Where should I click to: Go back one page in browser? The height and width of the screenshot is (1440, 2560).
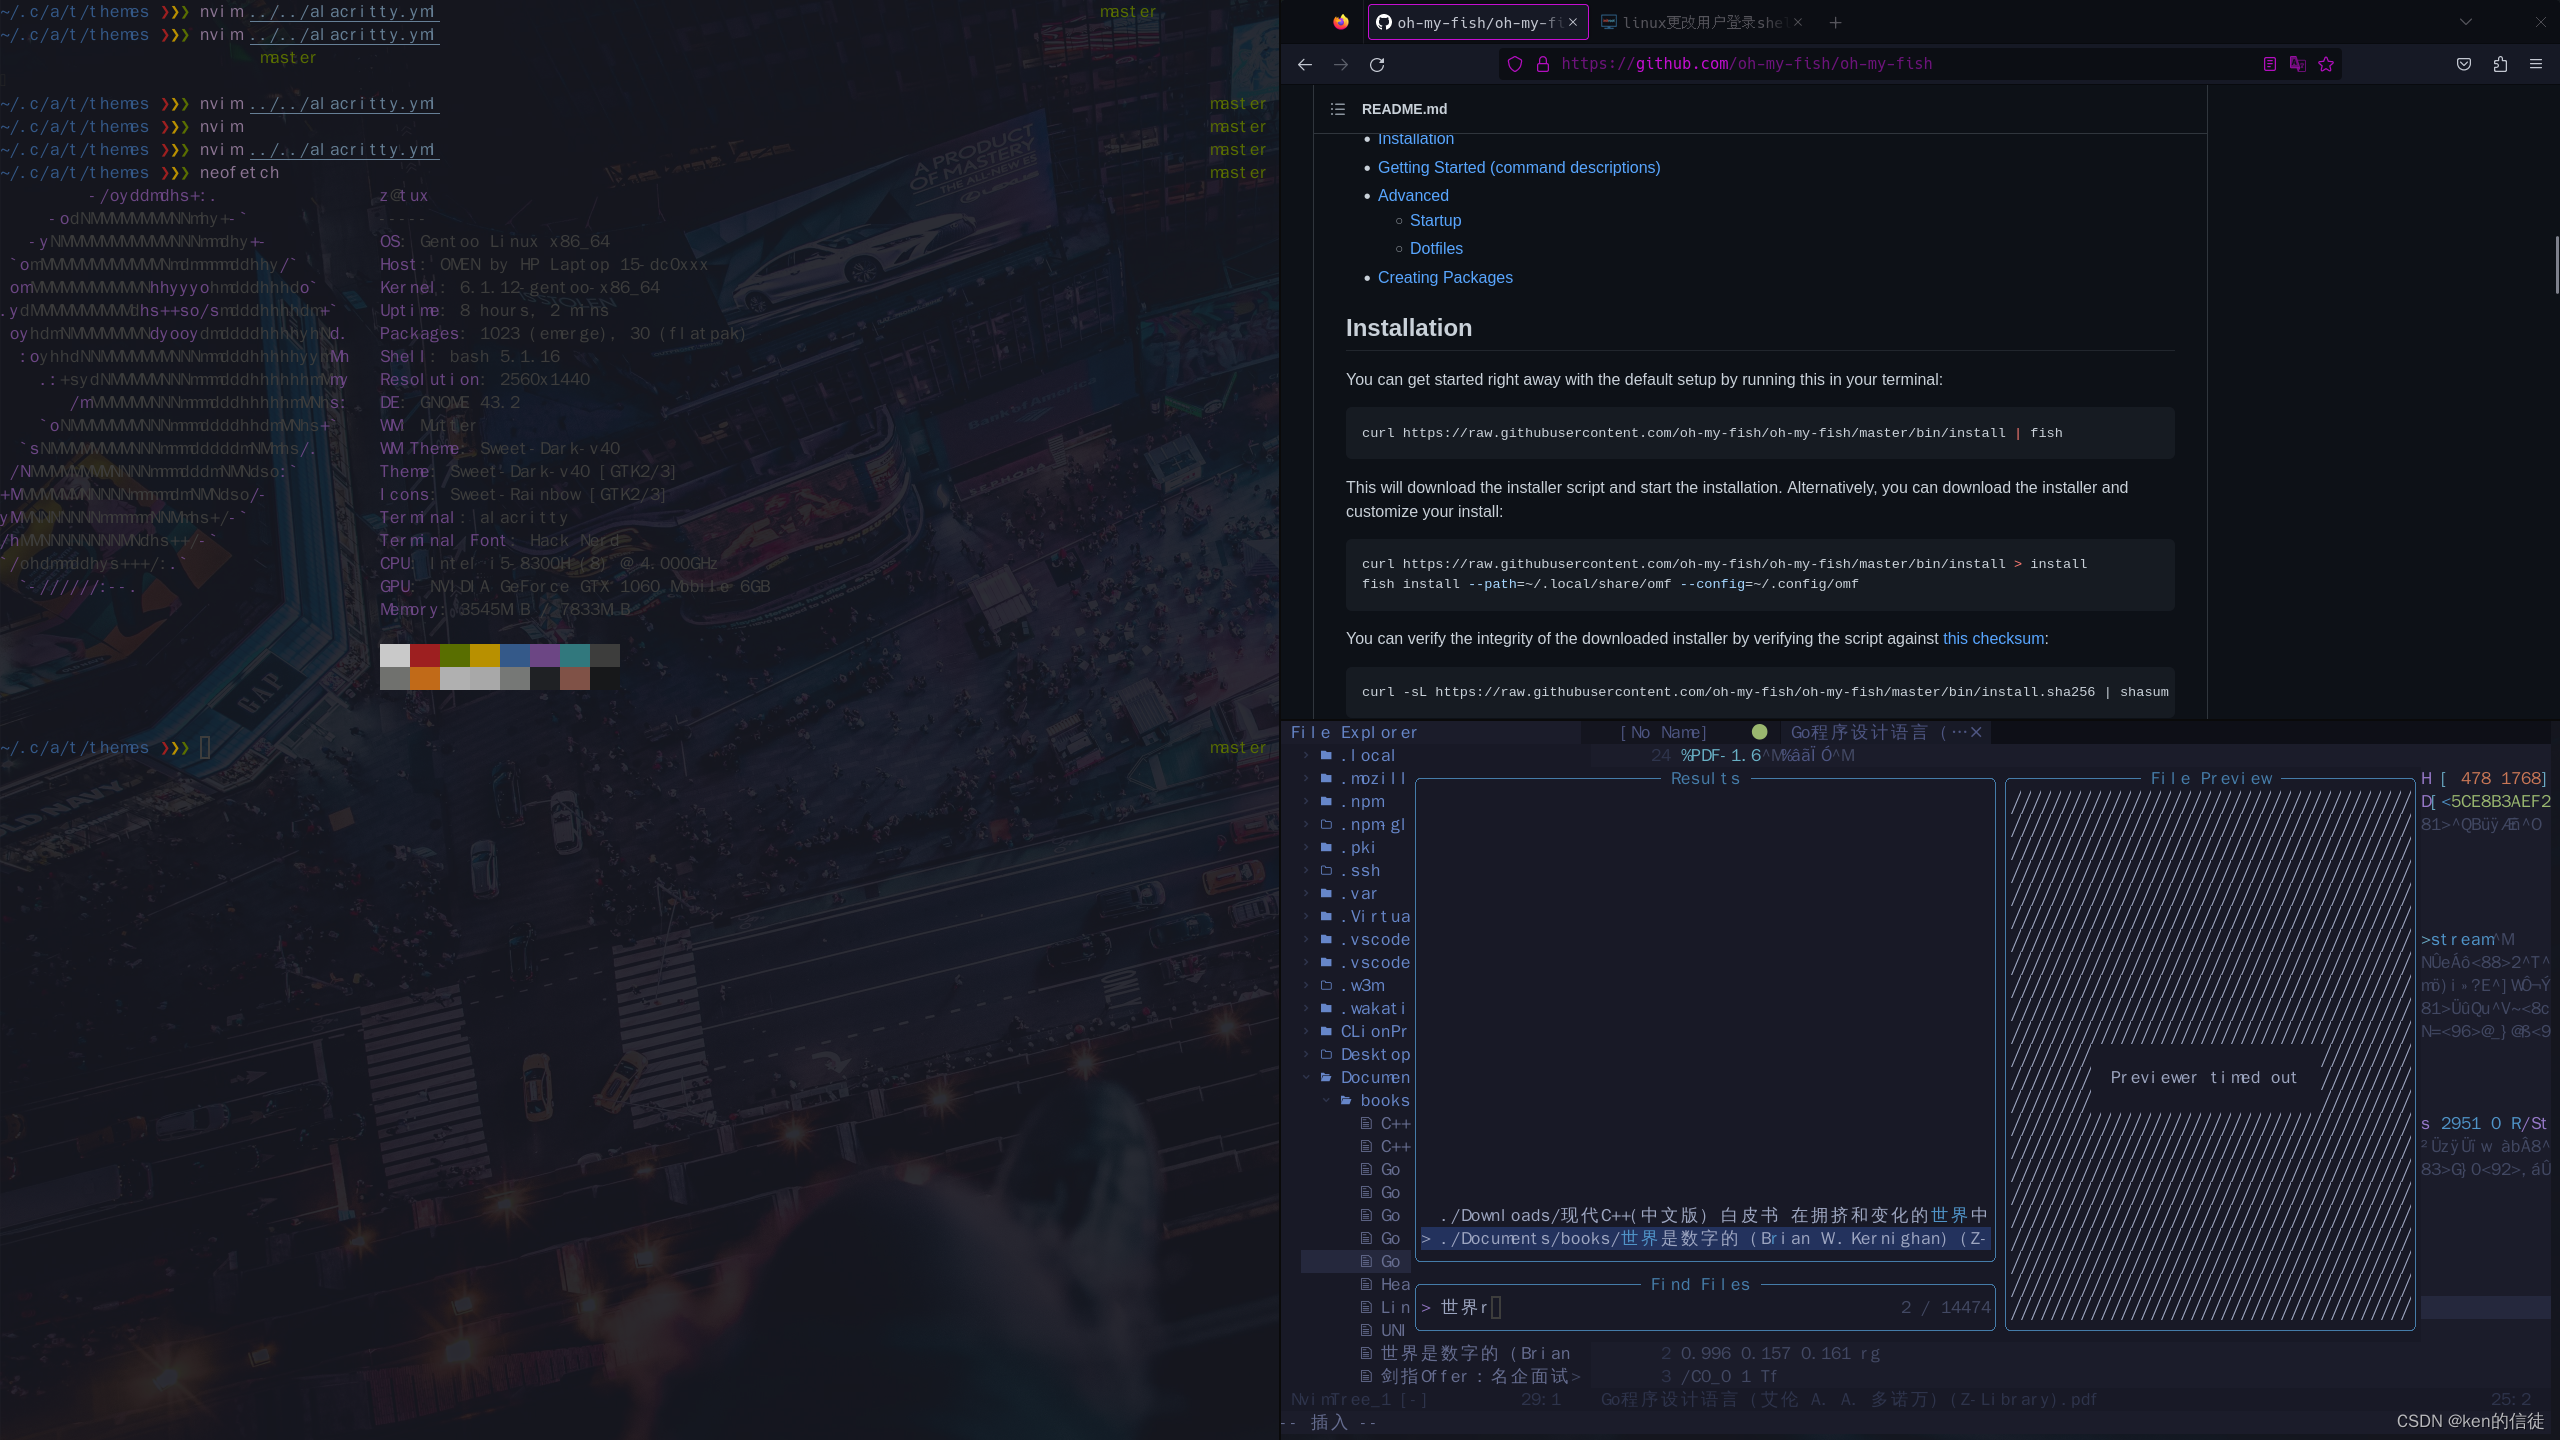1304,64
